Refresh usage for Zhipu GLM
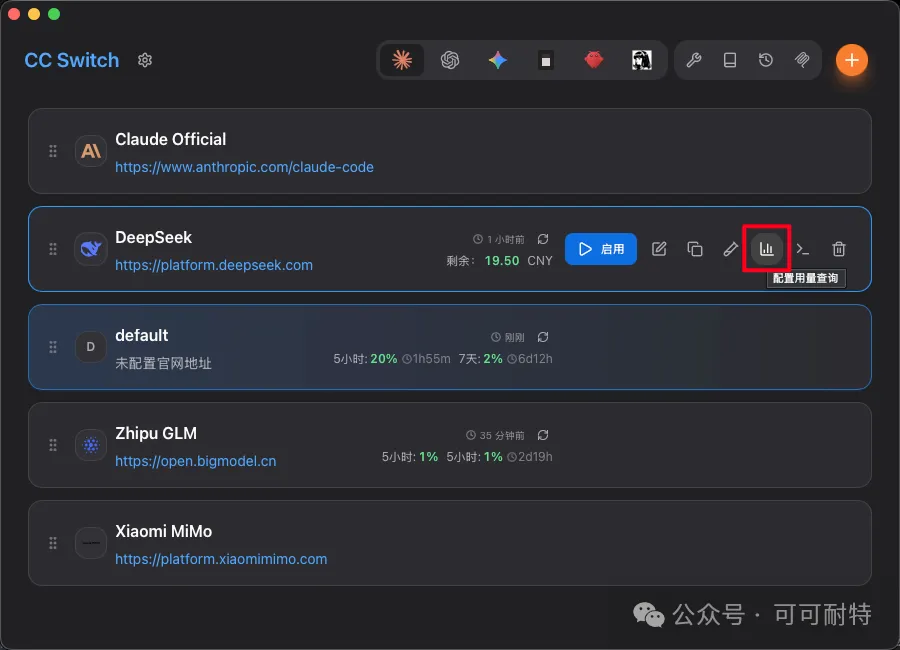 [x=543, y=435]
